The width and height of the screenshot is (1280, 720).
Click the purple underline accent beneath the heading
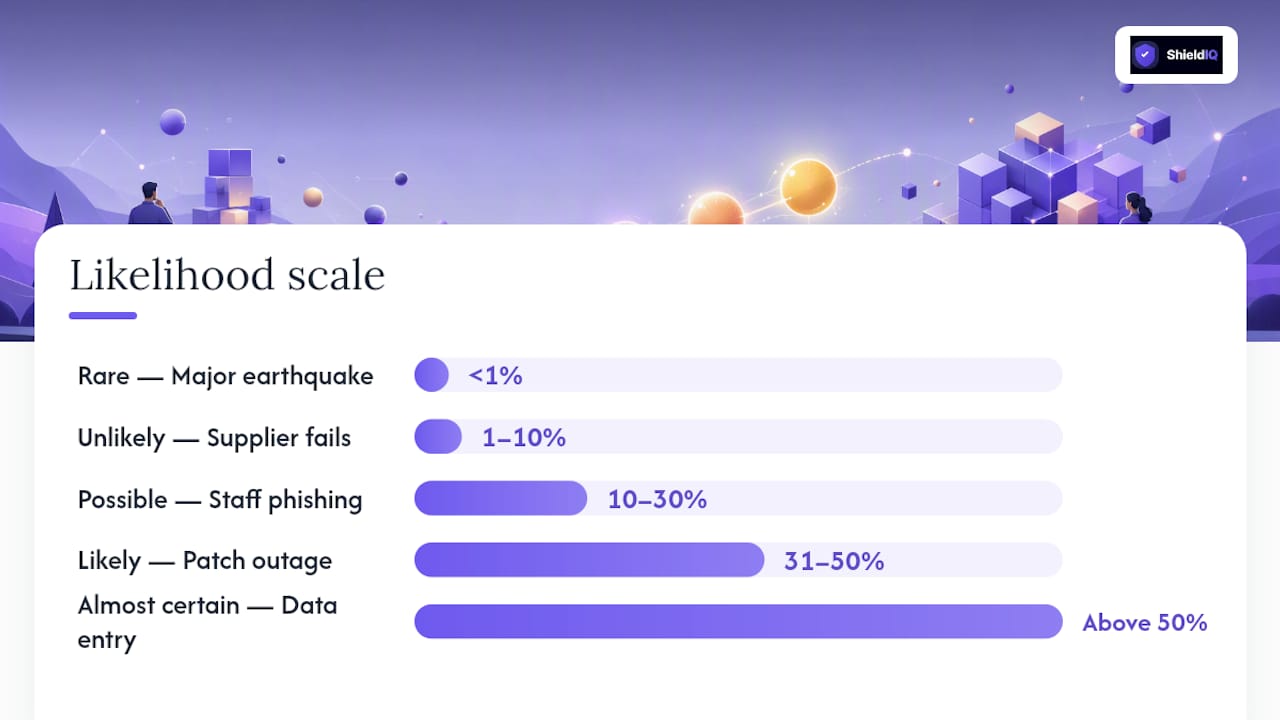click(103, 316)
